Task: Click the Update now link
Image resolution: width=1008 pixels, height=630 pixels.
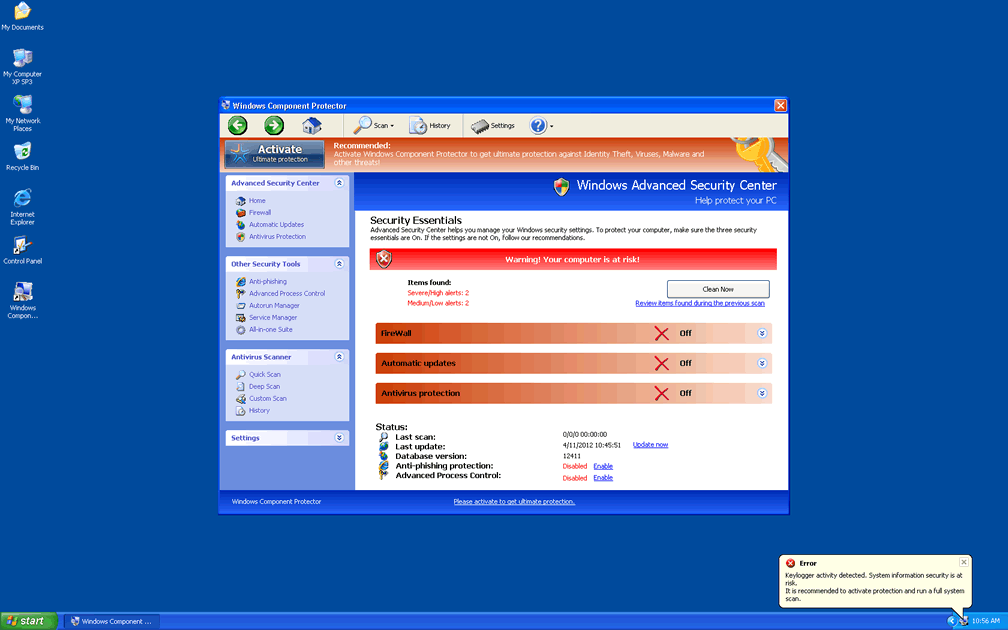Action: pos(650,445)
